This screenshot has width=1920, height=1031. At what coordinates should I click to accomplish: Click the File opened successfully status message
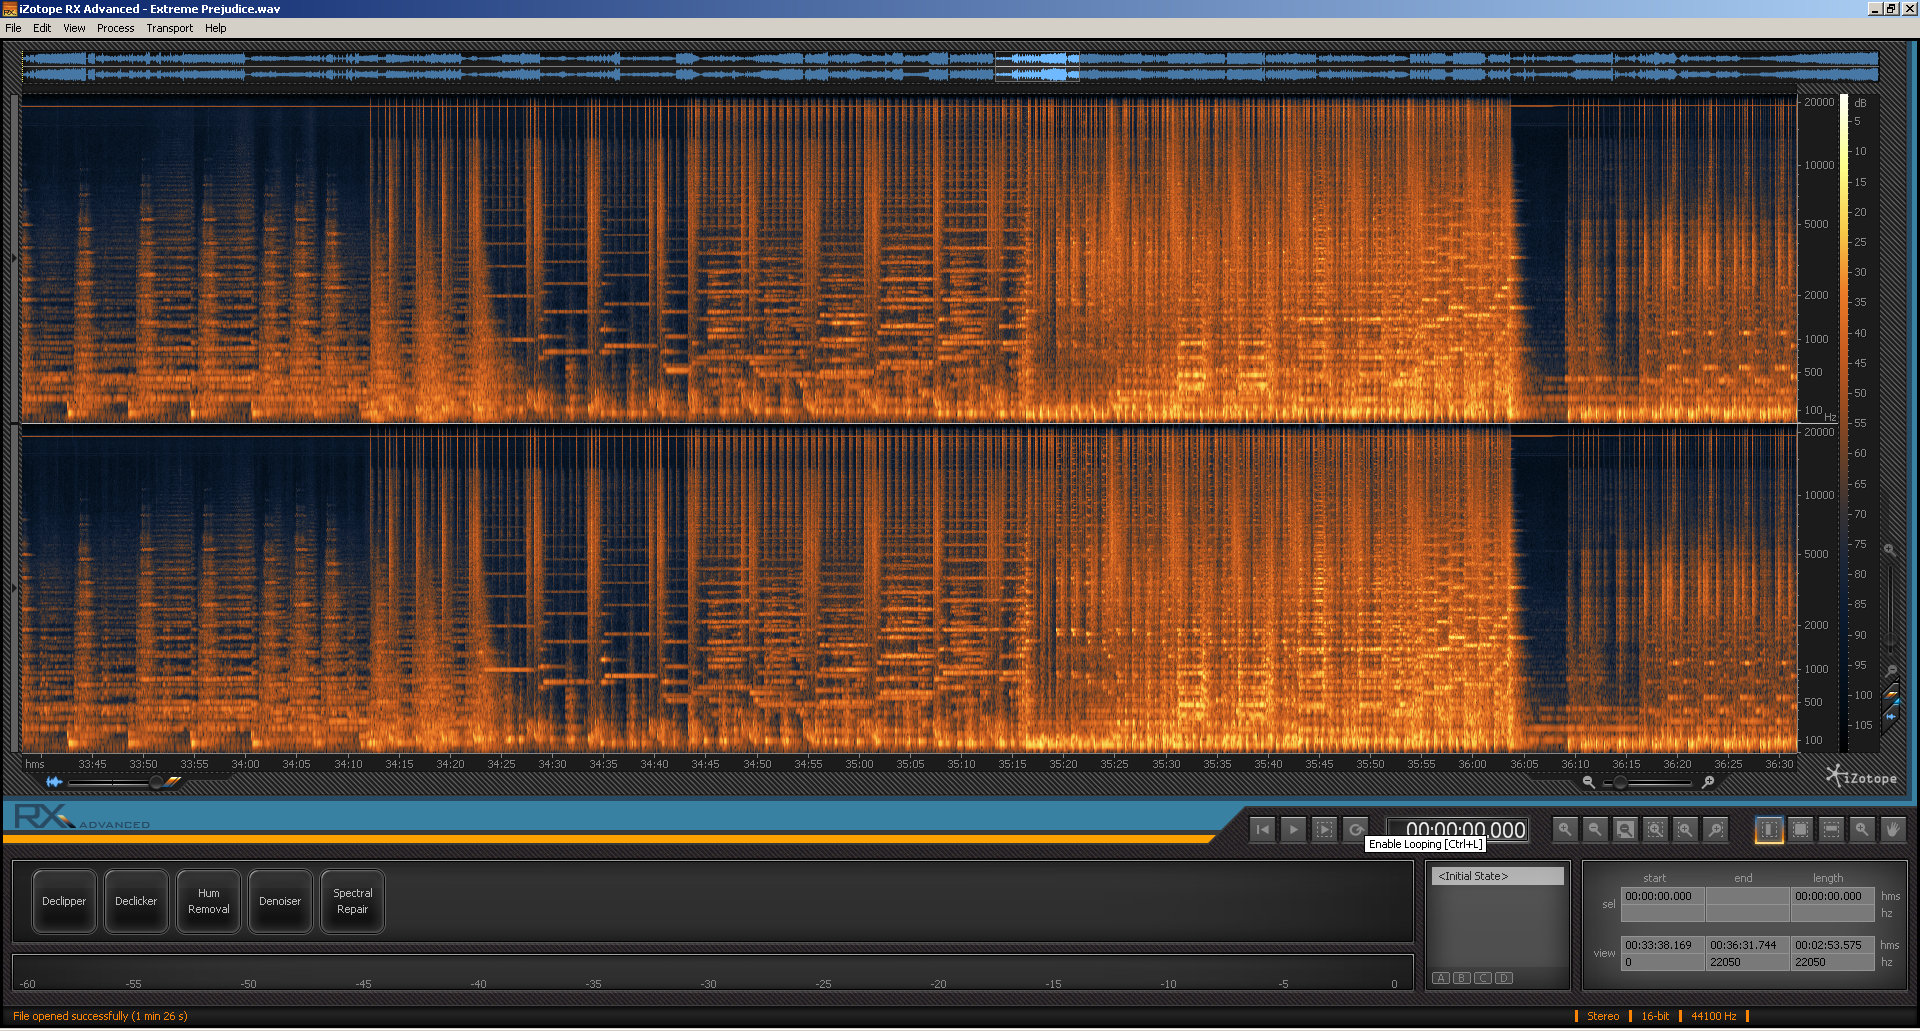click(x=100, y=1016)
